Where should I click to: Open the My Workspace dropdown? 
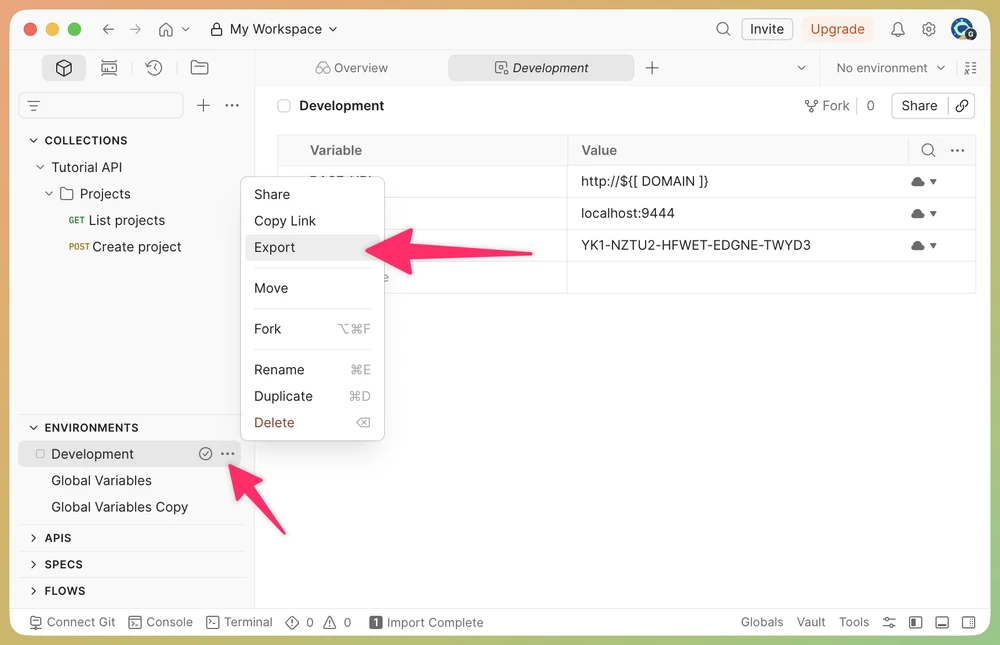coord(274,29)
